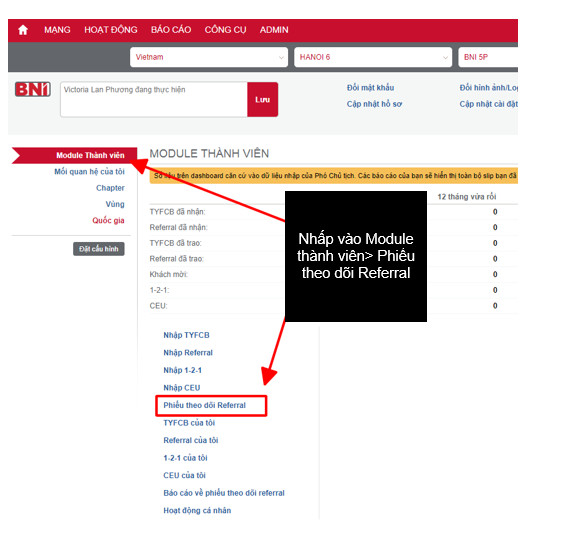Open the BÁO CÁO menu
The image size is (571, 534).
point(171,30)
